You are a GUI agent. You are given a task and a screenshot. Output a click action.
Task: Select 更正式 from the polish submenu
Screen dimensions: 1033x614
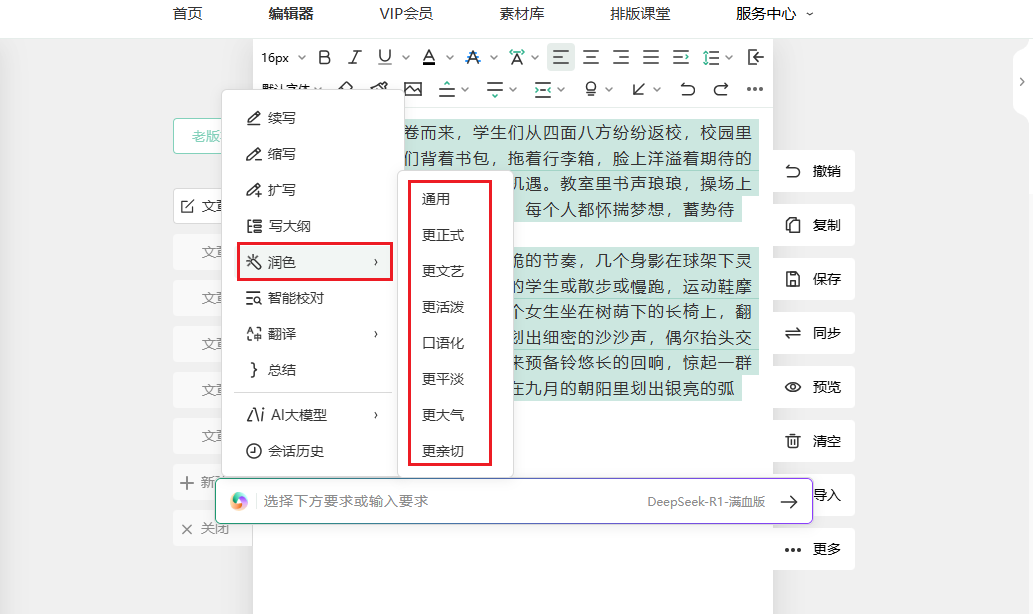pos(443,235)
